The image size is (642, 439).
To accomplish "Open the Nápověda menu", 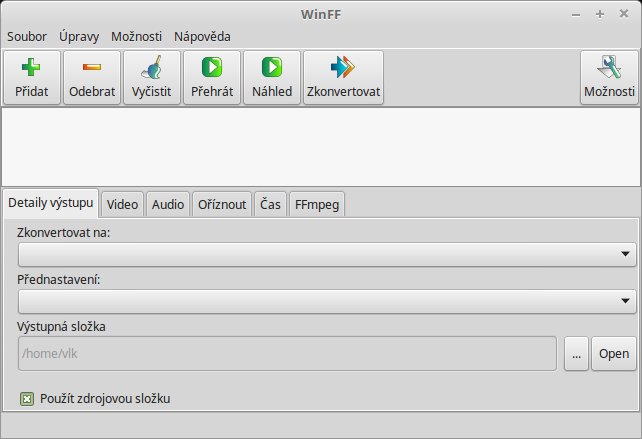I will [x=202, y=37].
